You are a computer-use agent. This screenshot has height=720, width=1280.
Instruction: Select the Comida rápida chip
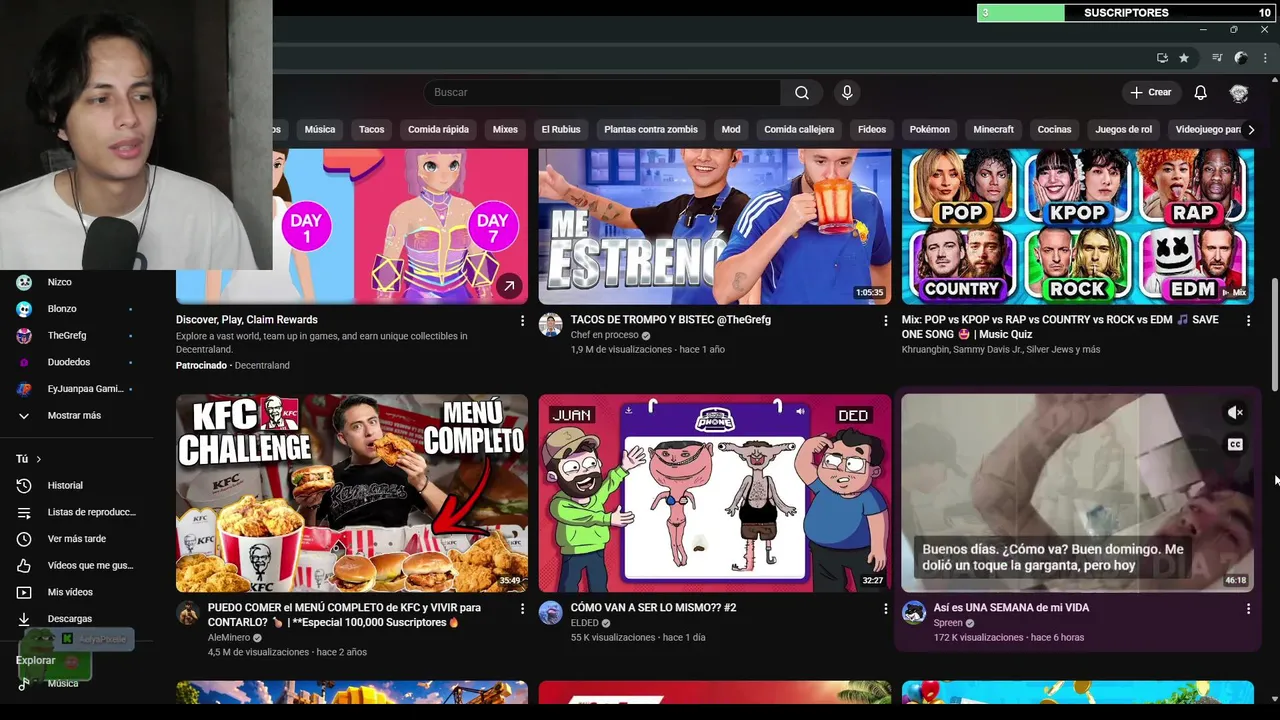coord(438,130)
